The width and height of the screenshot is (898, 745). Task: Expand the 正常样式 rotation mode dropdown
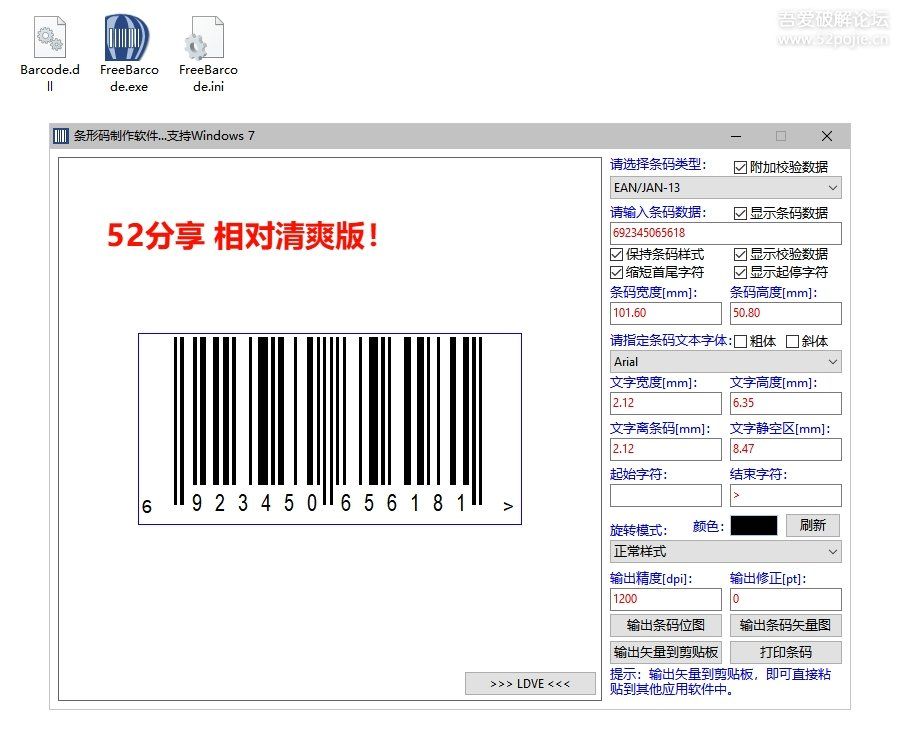(726, 552)
